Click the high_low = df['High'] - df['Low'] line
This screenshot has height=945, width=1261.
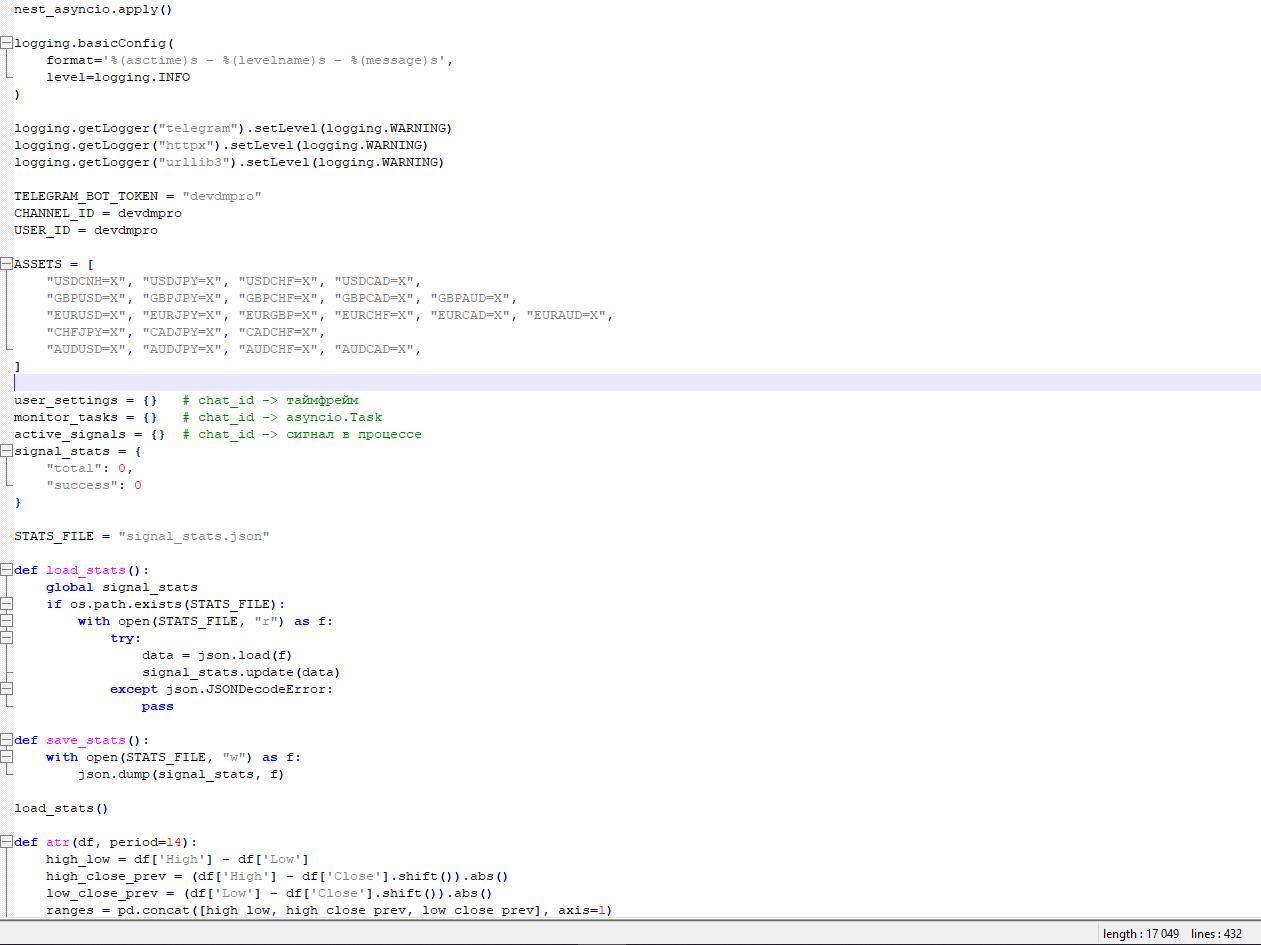(178, 859)
